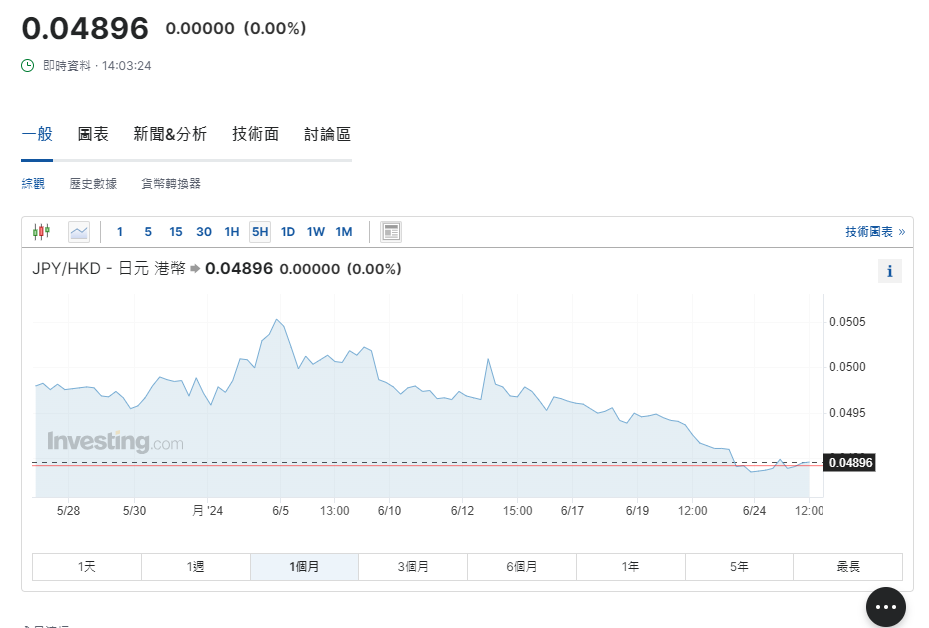
Task: Open the 技術圖表 » link
Action: pyautogui.click(x=874, y=232)
